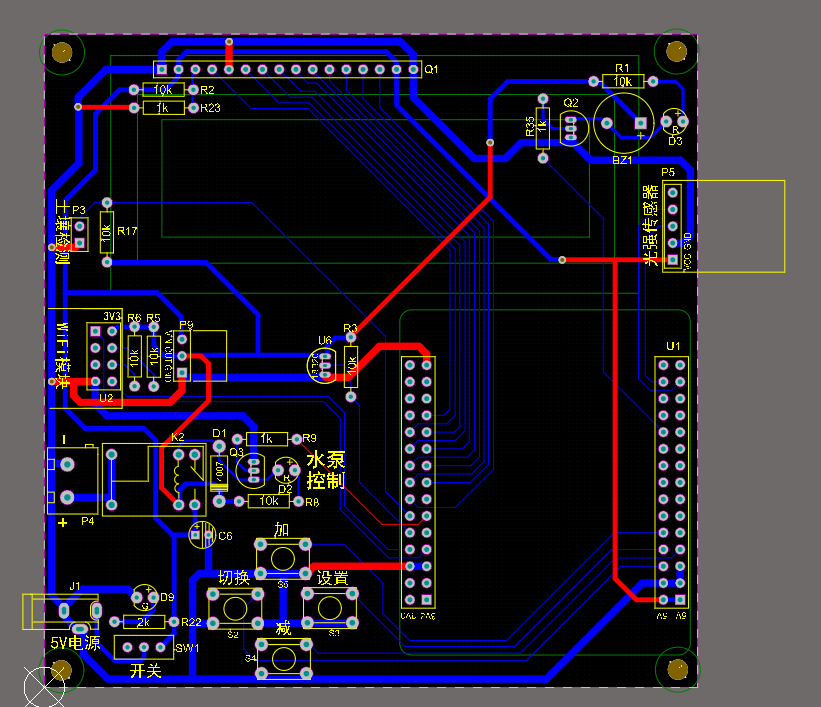Screen dimensions: 821x707
Task: Select the Q1 designator text
Action: point(431,69)
